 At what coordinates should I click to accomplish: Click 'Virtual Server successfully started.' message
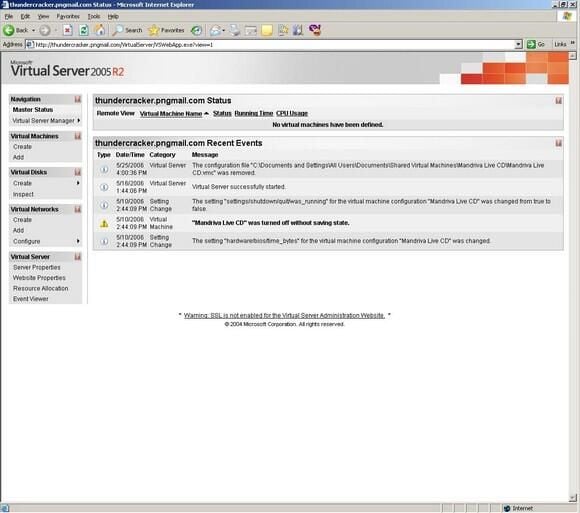pyautogui.click(x=239, y=187)
